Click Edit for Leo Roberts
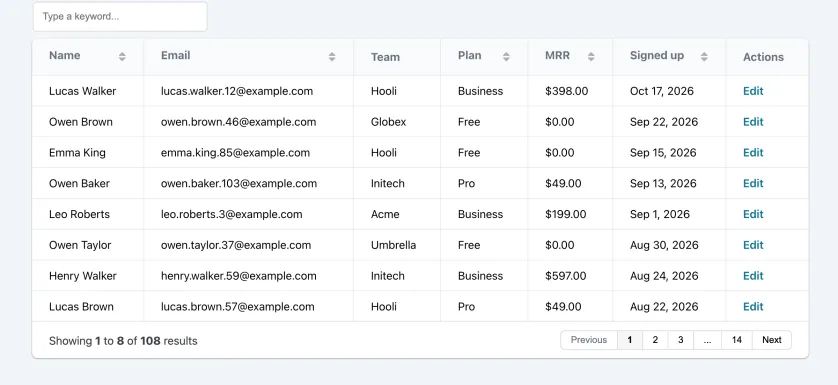The image size is (838, 385). [753, 214]
